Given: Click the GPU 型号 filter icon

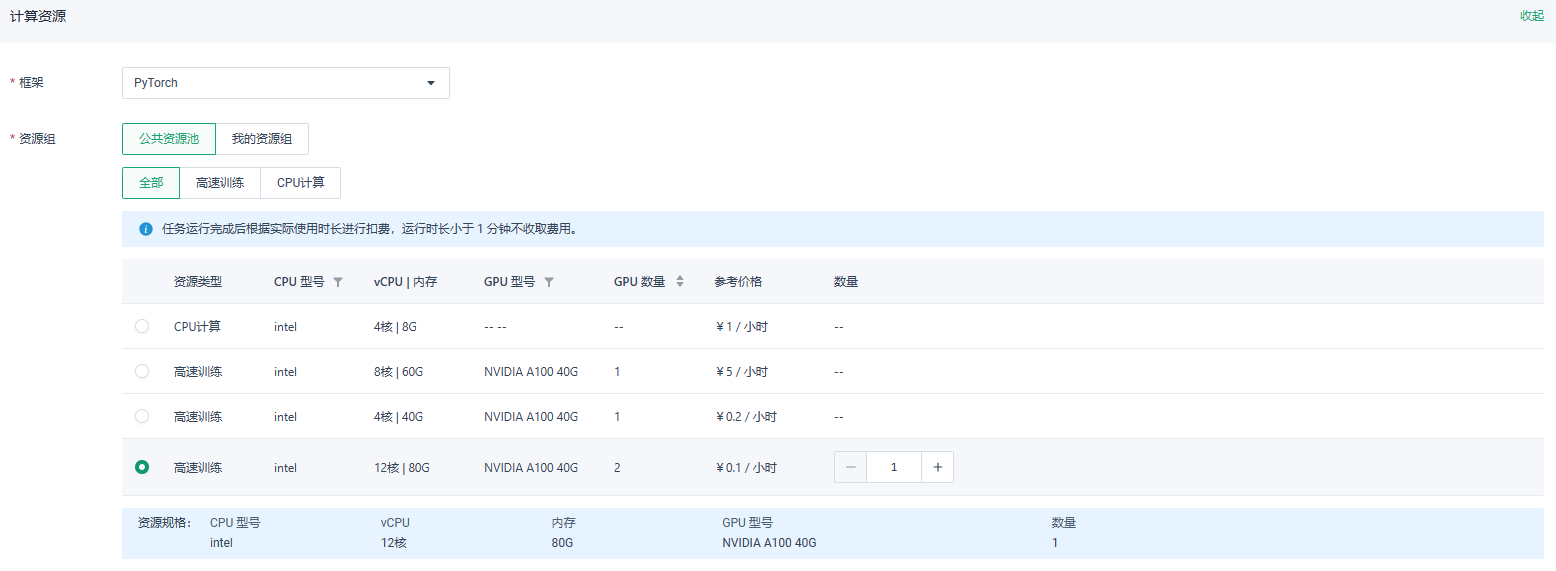Looking at the screenshot, I should pyautogui.click(x=549, y=282).
